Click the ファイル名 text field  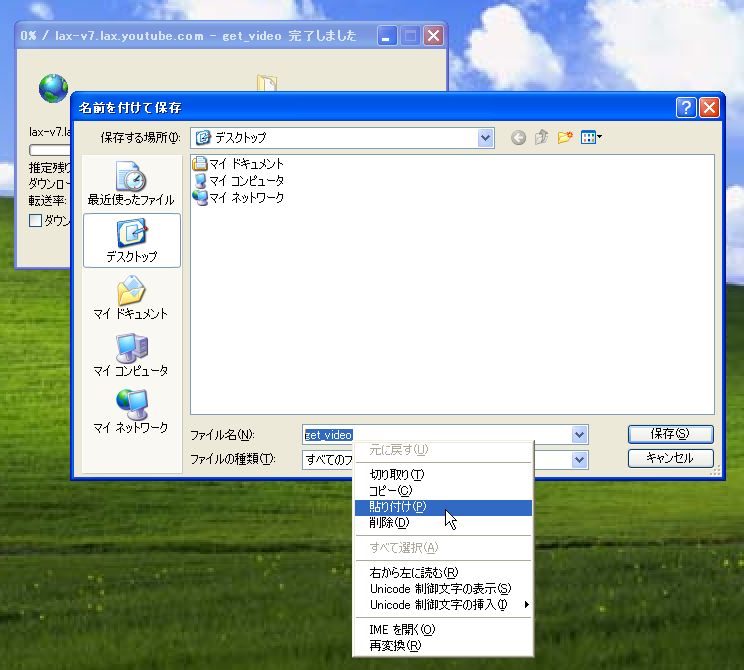(x=437, y=435)
